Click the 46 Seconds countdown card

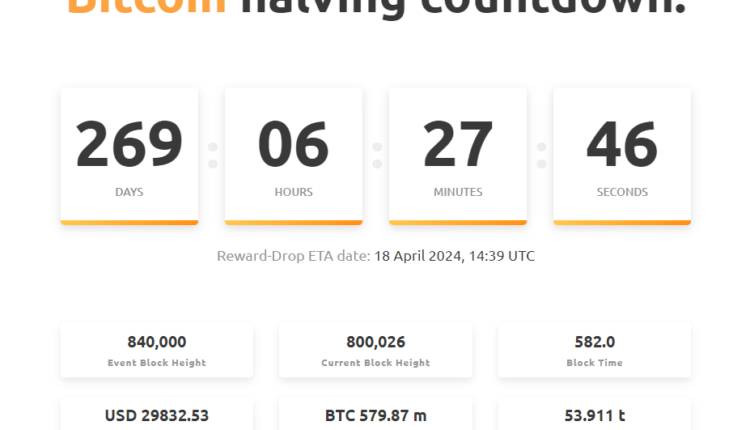click(621, 154)
